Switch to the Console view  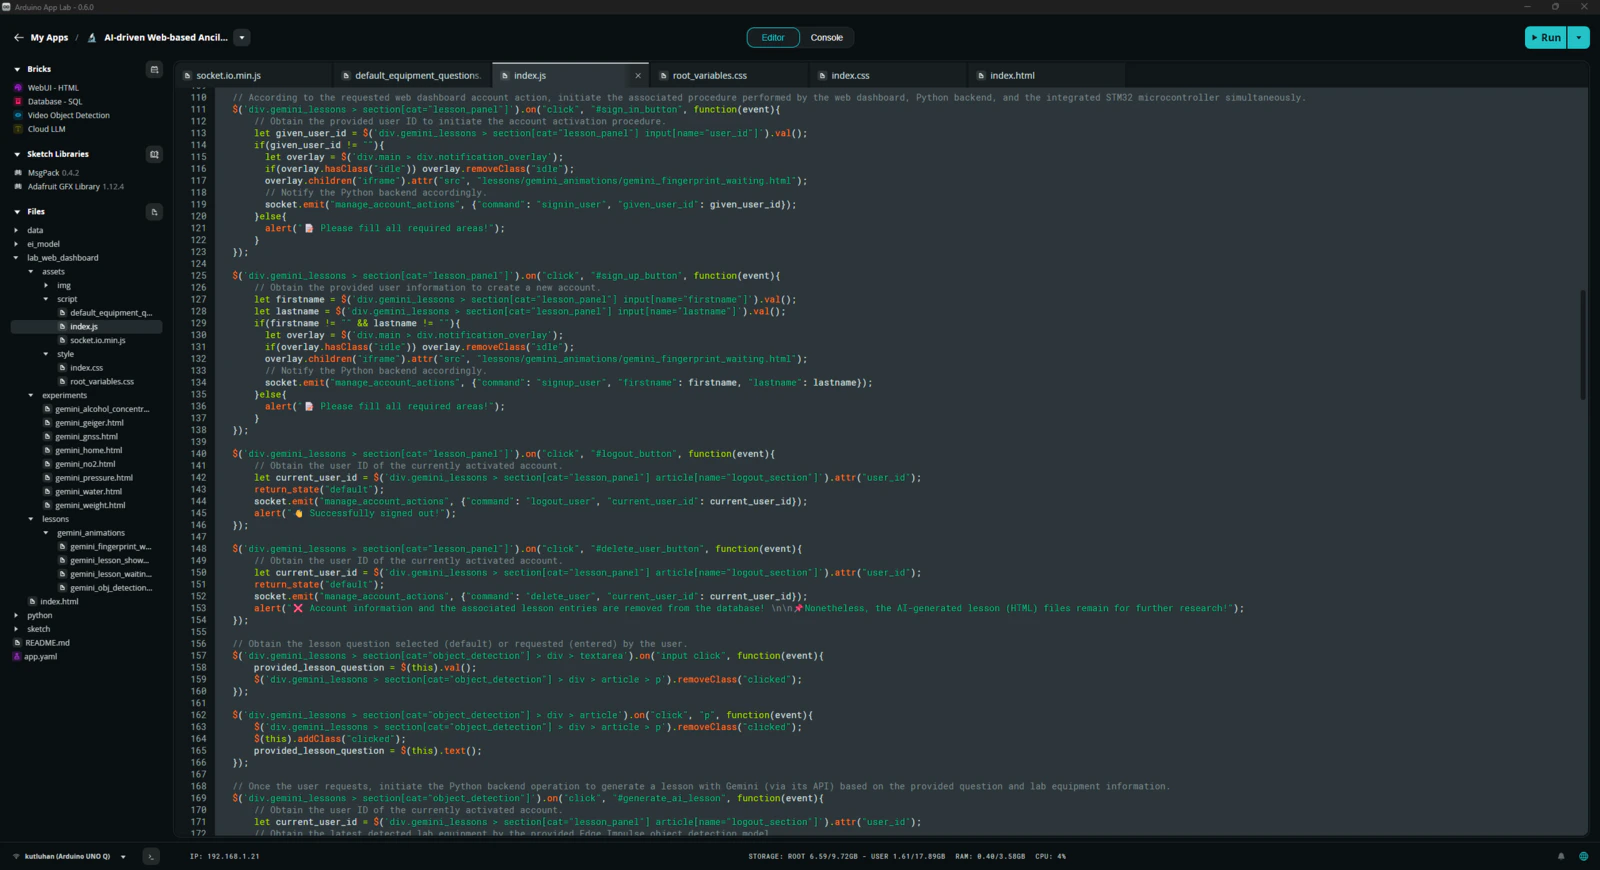pos(826,38)
